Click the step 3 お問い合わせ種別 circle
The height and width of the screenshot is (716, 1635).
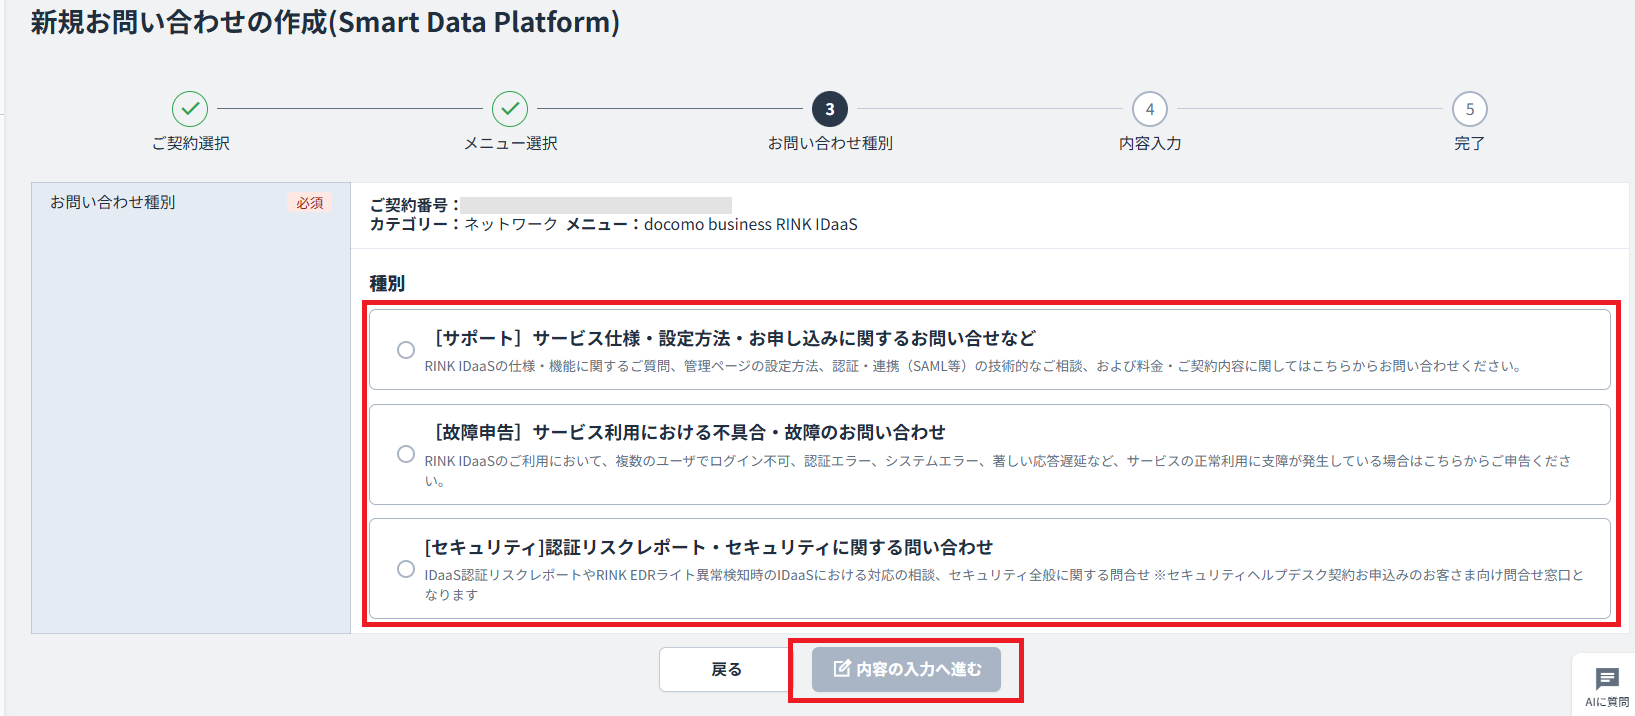click(830, 109)
